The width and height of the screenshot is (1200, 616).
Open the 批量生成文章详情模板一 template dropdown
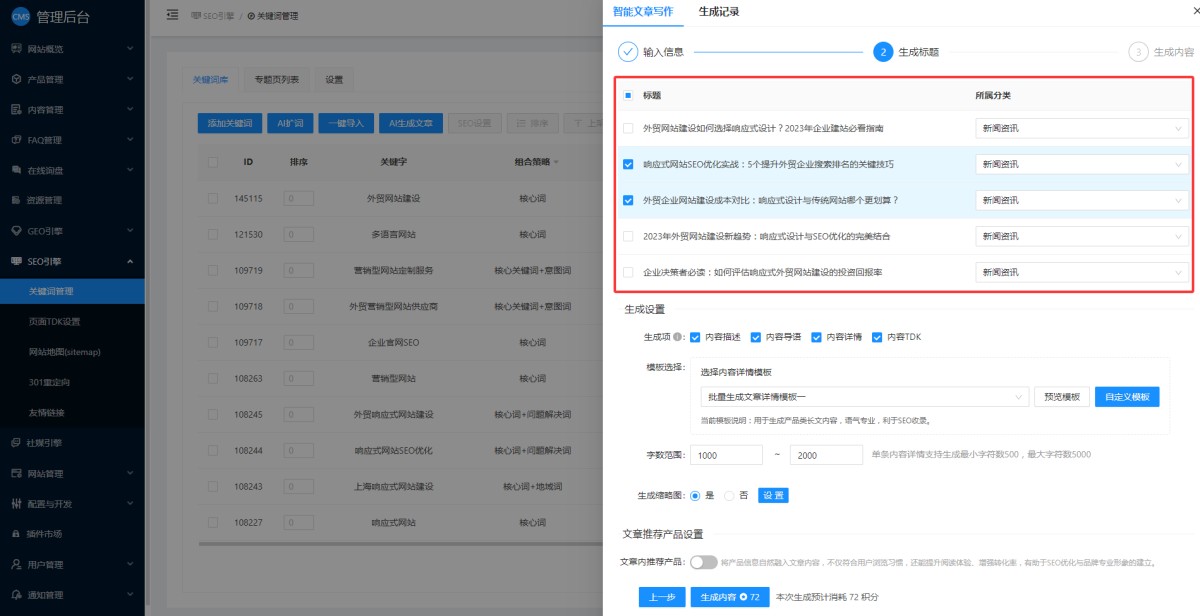coord(864,397)
